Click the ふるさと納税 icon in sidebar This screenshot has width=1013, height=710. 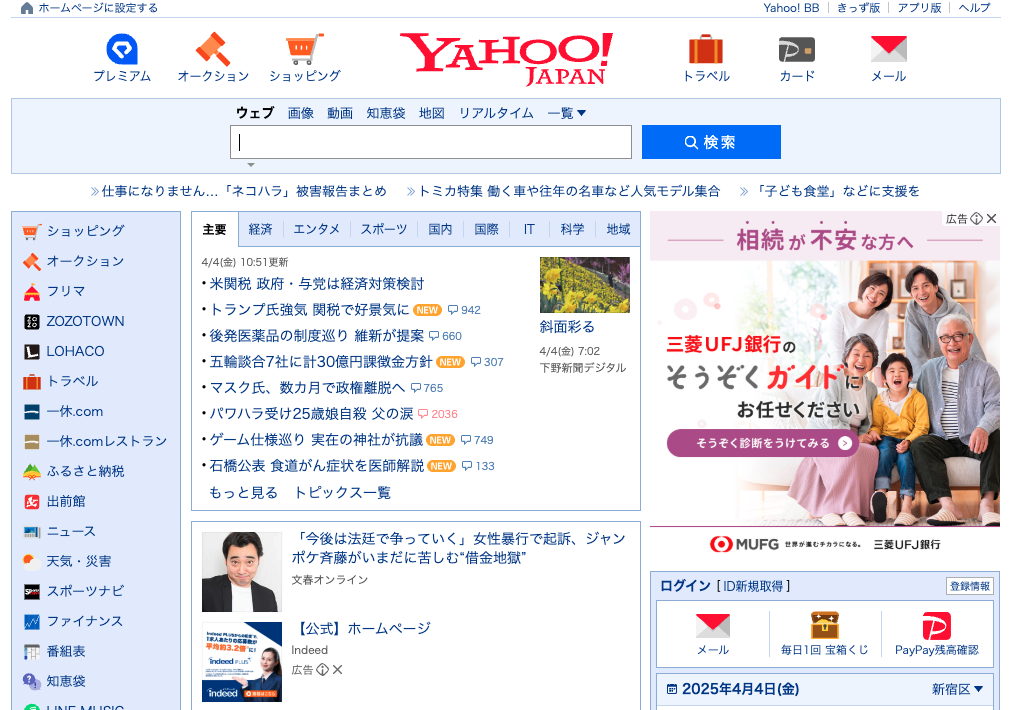coord(32,472)
